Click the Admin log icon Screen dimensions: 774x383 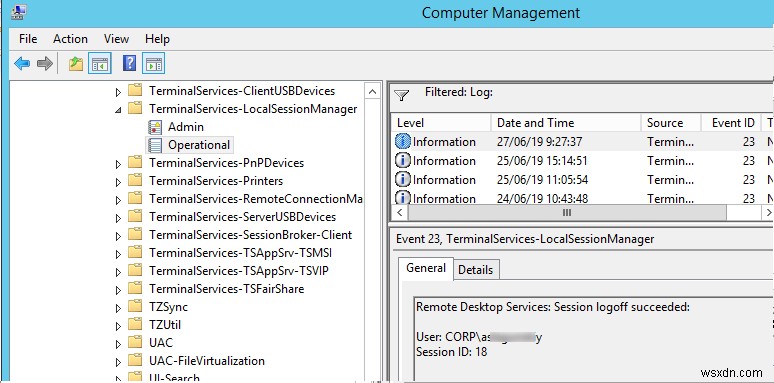155,127
